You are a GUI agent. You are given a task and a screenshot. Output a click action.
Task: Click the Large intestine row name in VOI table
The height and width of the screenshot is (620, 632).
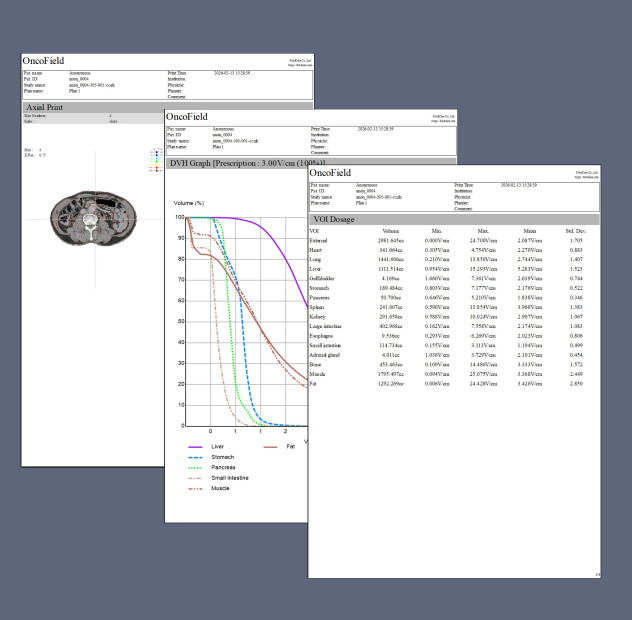click(325, 327)
